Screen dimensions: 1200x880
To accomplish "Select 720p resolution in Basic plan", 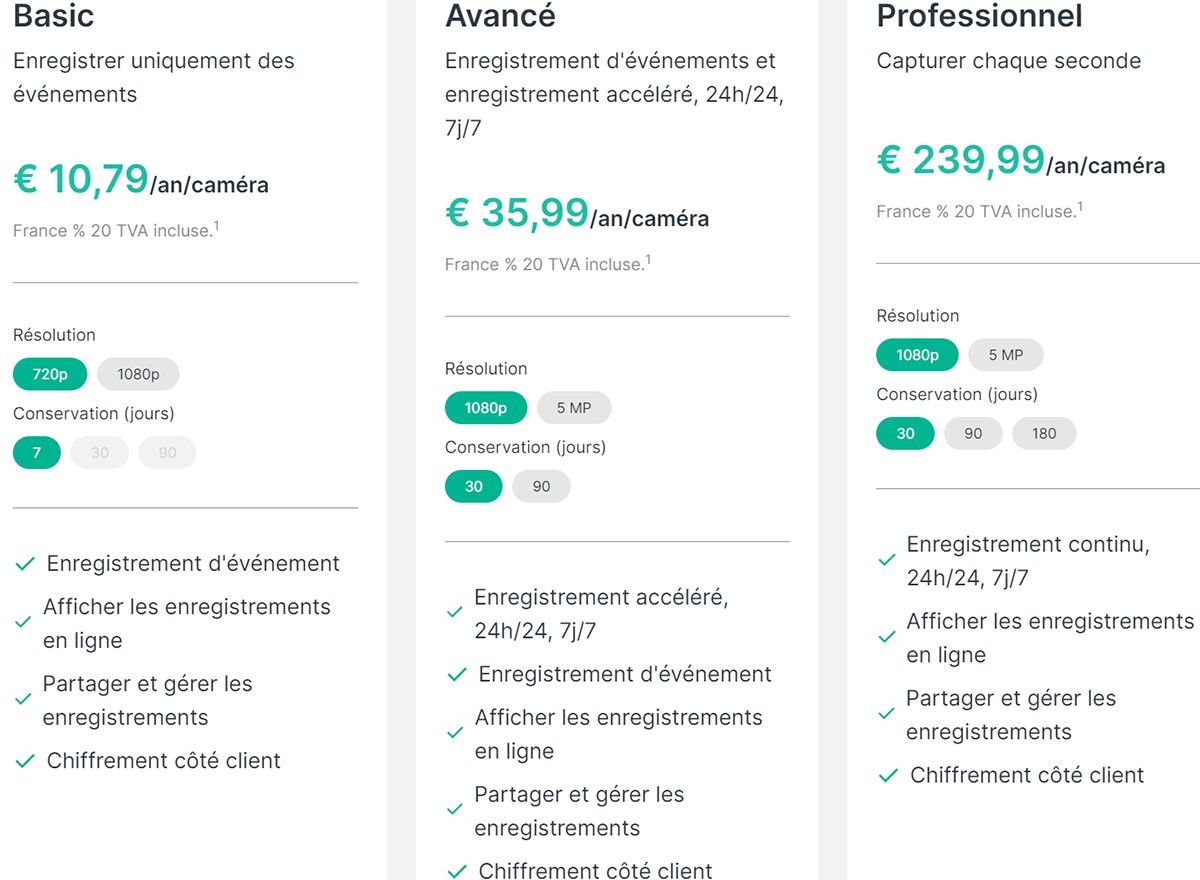I will [x=50, y=375].
